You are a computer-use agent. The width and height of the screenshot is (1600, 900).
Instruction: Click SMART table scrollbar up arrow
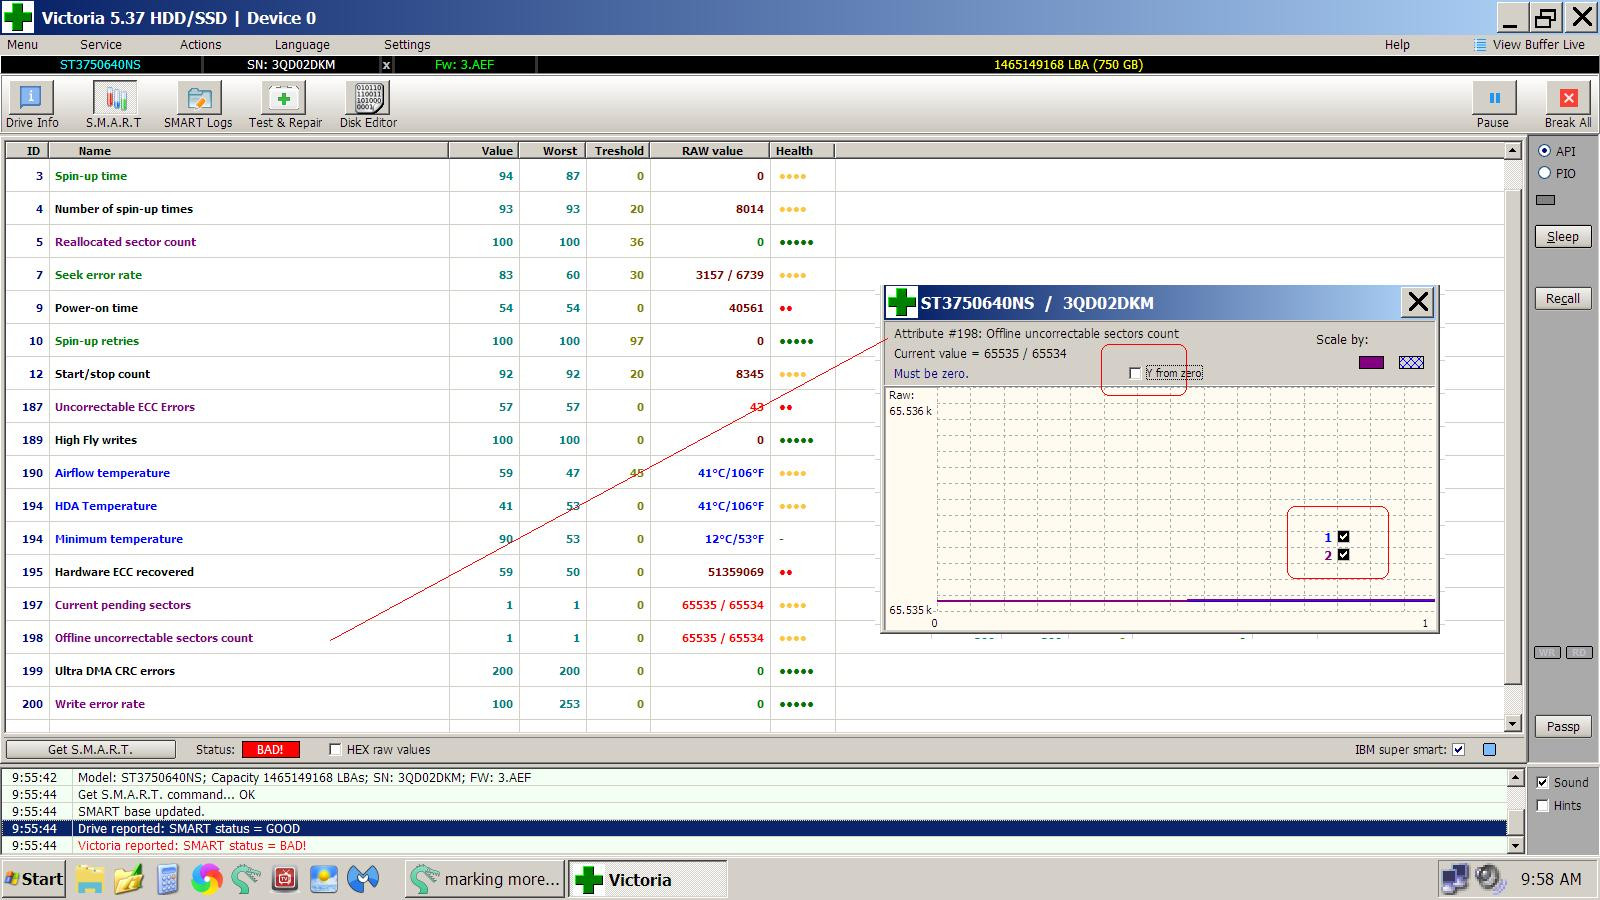pyautogui.click(x=1513, y=151)
